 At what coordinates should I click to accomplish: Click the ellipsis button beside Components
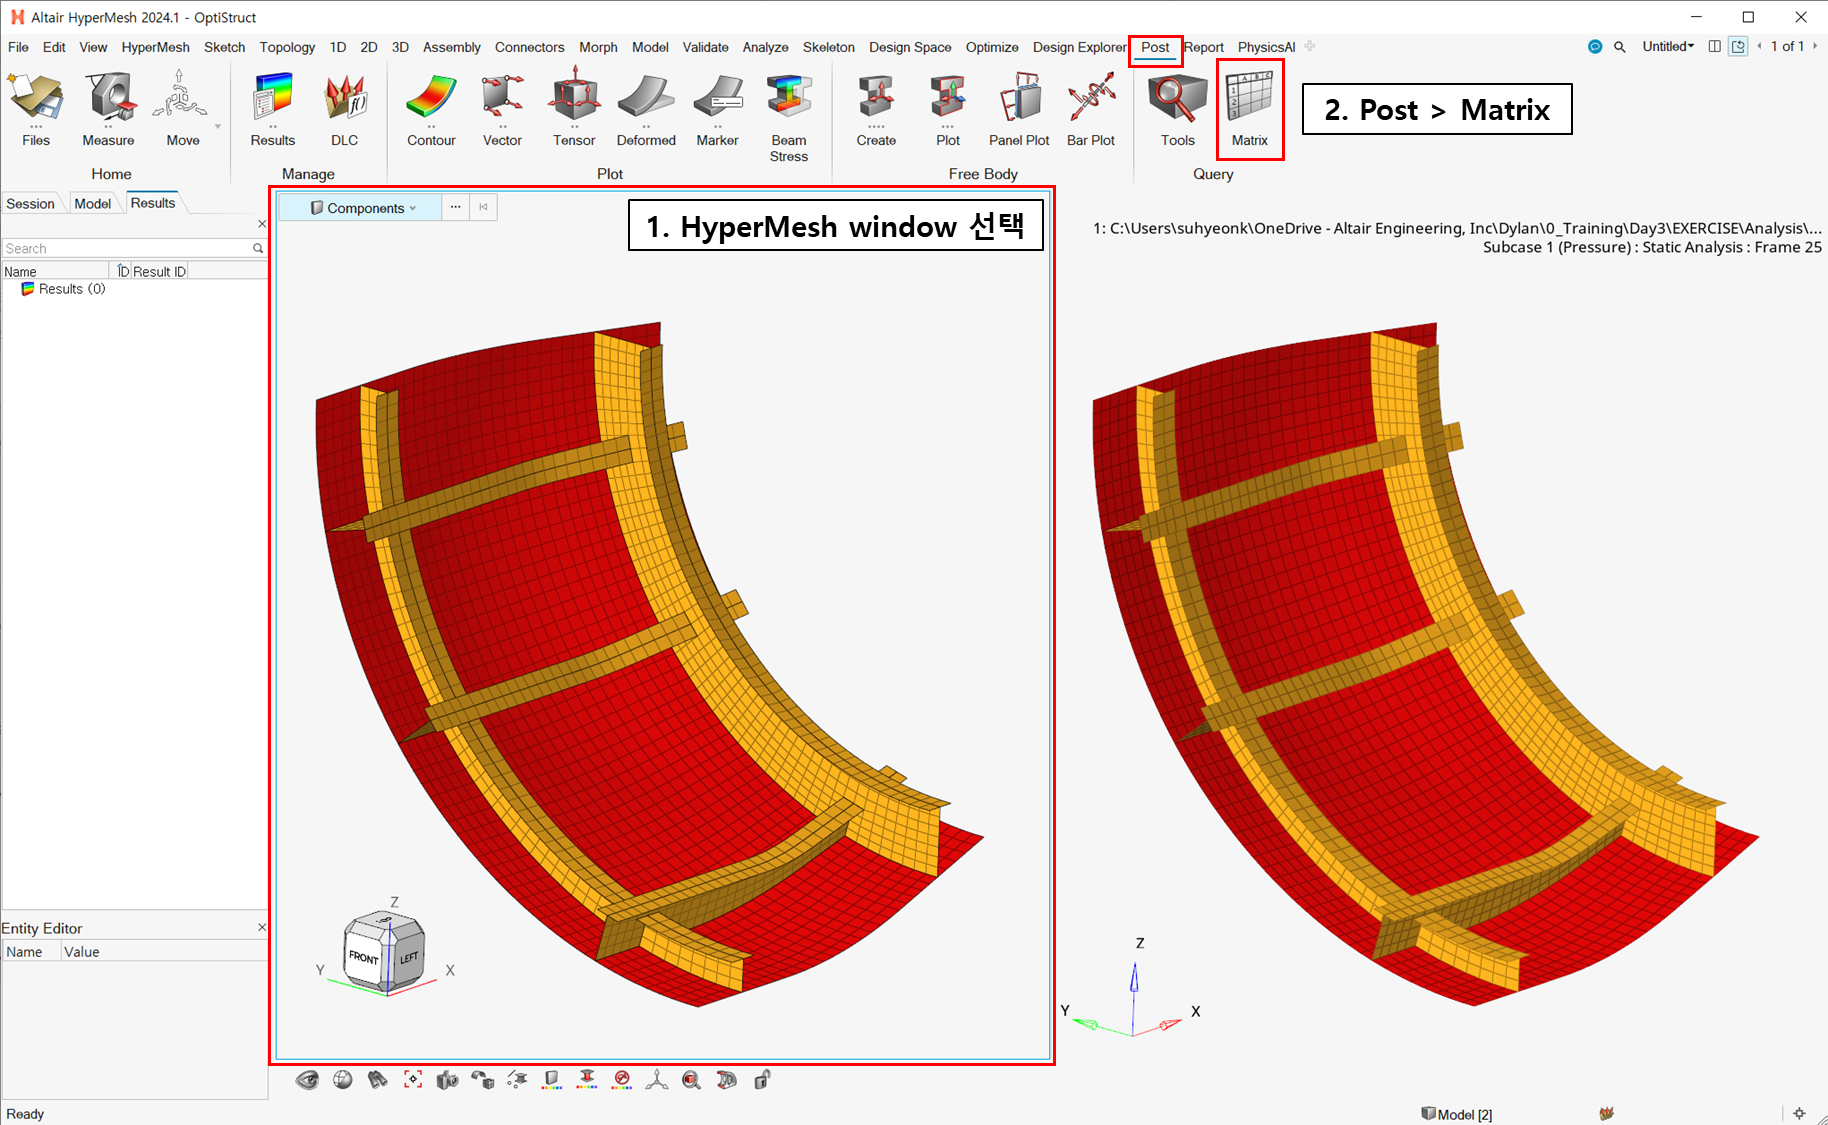(456, 207)
